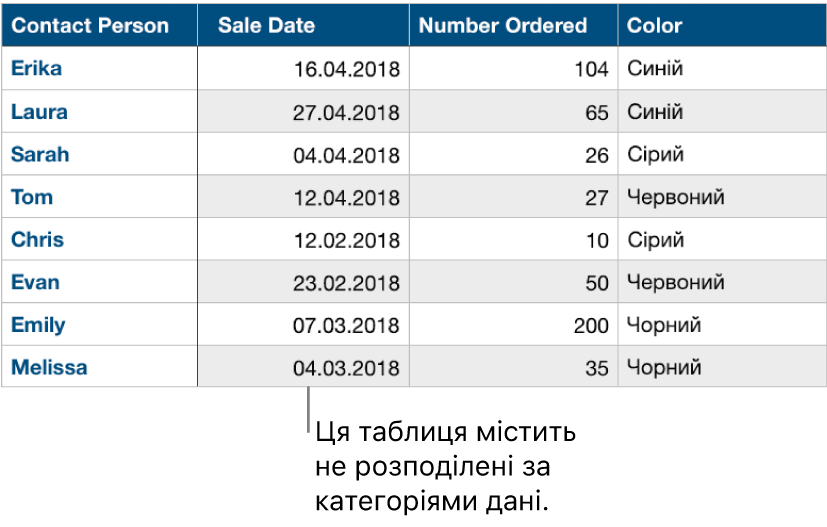Viewport: 827px width, 527px height.
Task: Click the 04.03.2018 sale date cell
Action: [346, 368]
